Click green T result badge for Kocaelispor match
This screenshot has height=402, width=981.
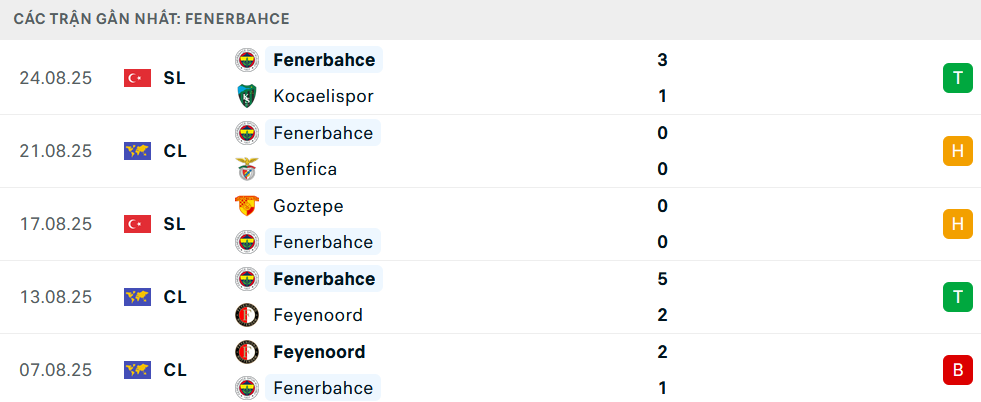coord(957,78)
